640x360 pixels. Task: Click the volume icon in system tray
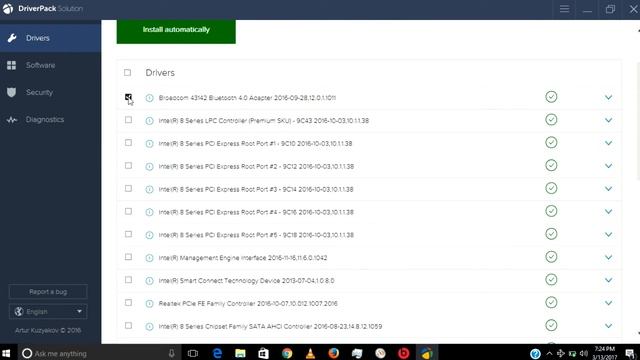pos(584,353)
